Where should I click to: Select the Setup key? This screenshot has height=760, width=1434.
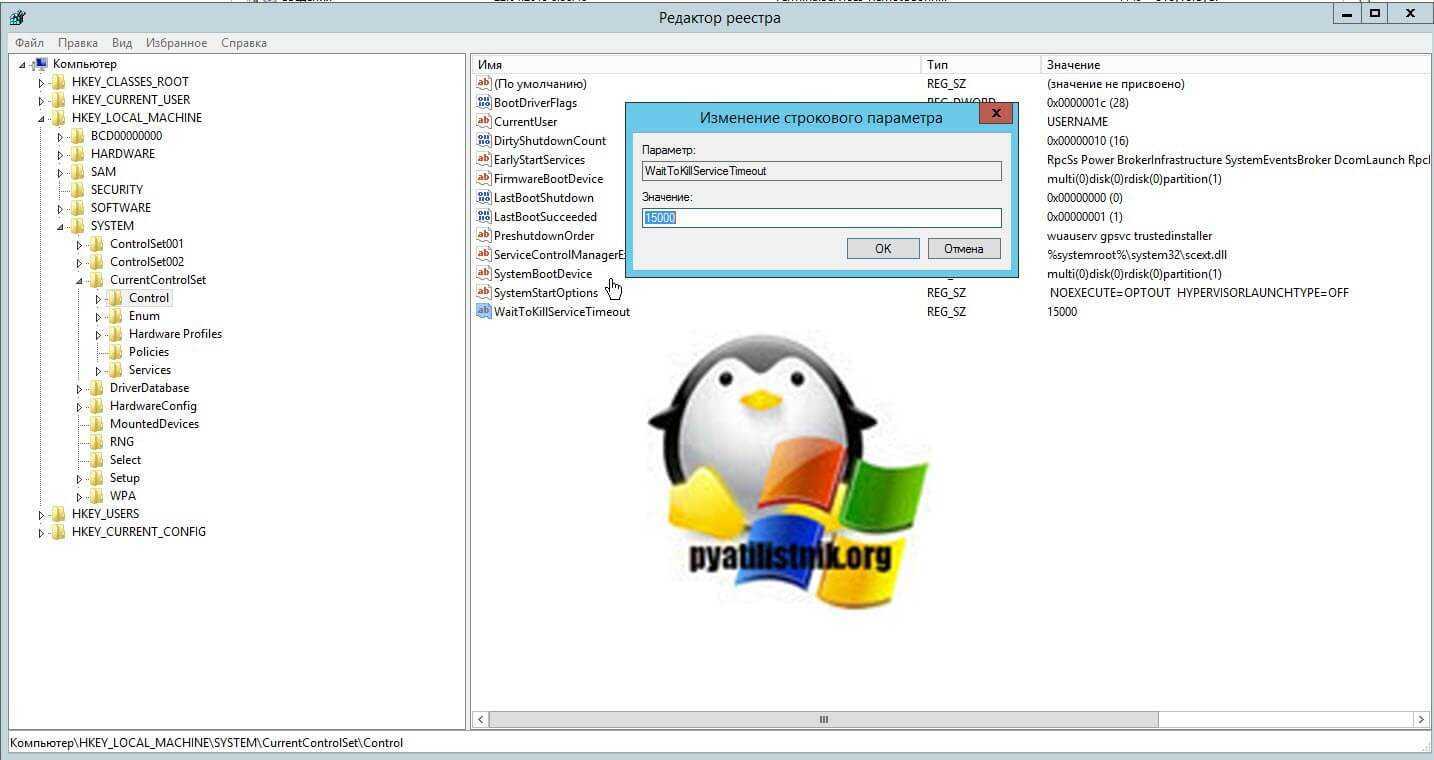(x=125, y=478)
